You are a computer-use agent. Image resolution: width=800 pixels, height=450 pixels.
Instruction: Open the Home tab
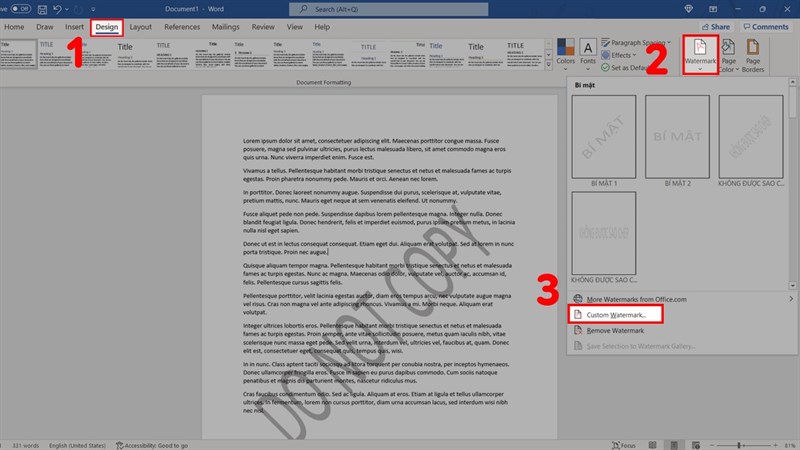[14, 27]
